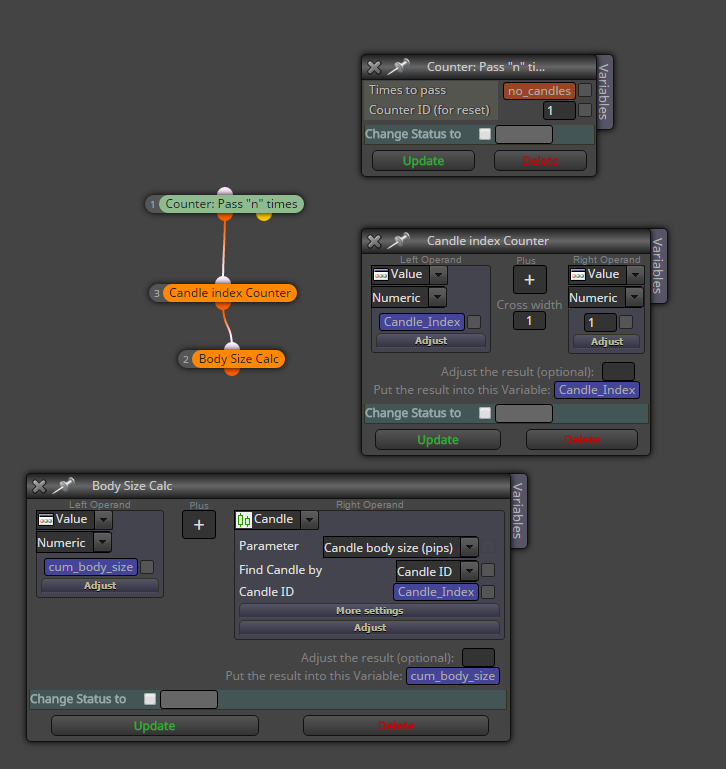Toggle checkbox beside Find Candle by dropdown
This screenshot has height=769, width=726.
point(488,570)
